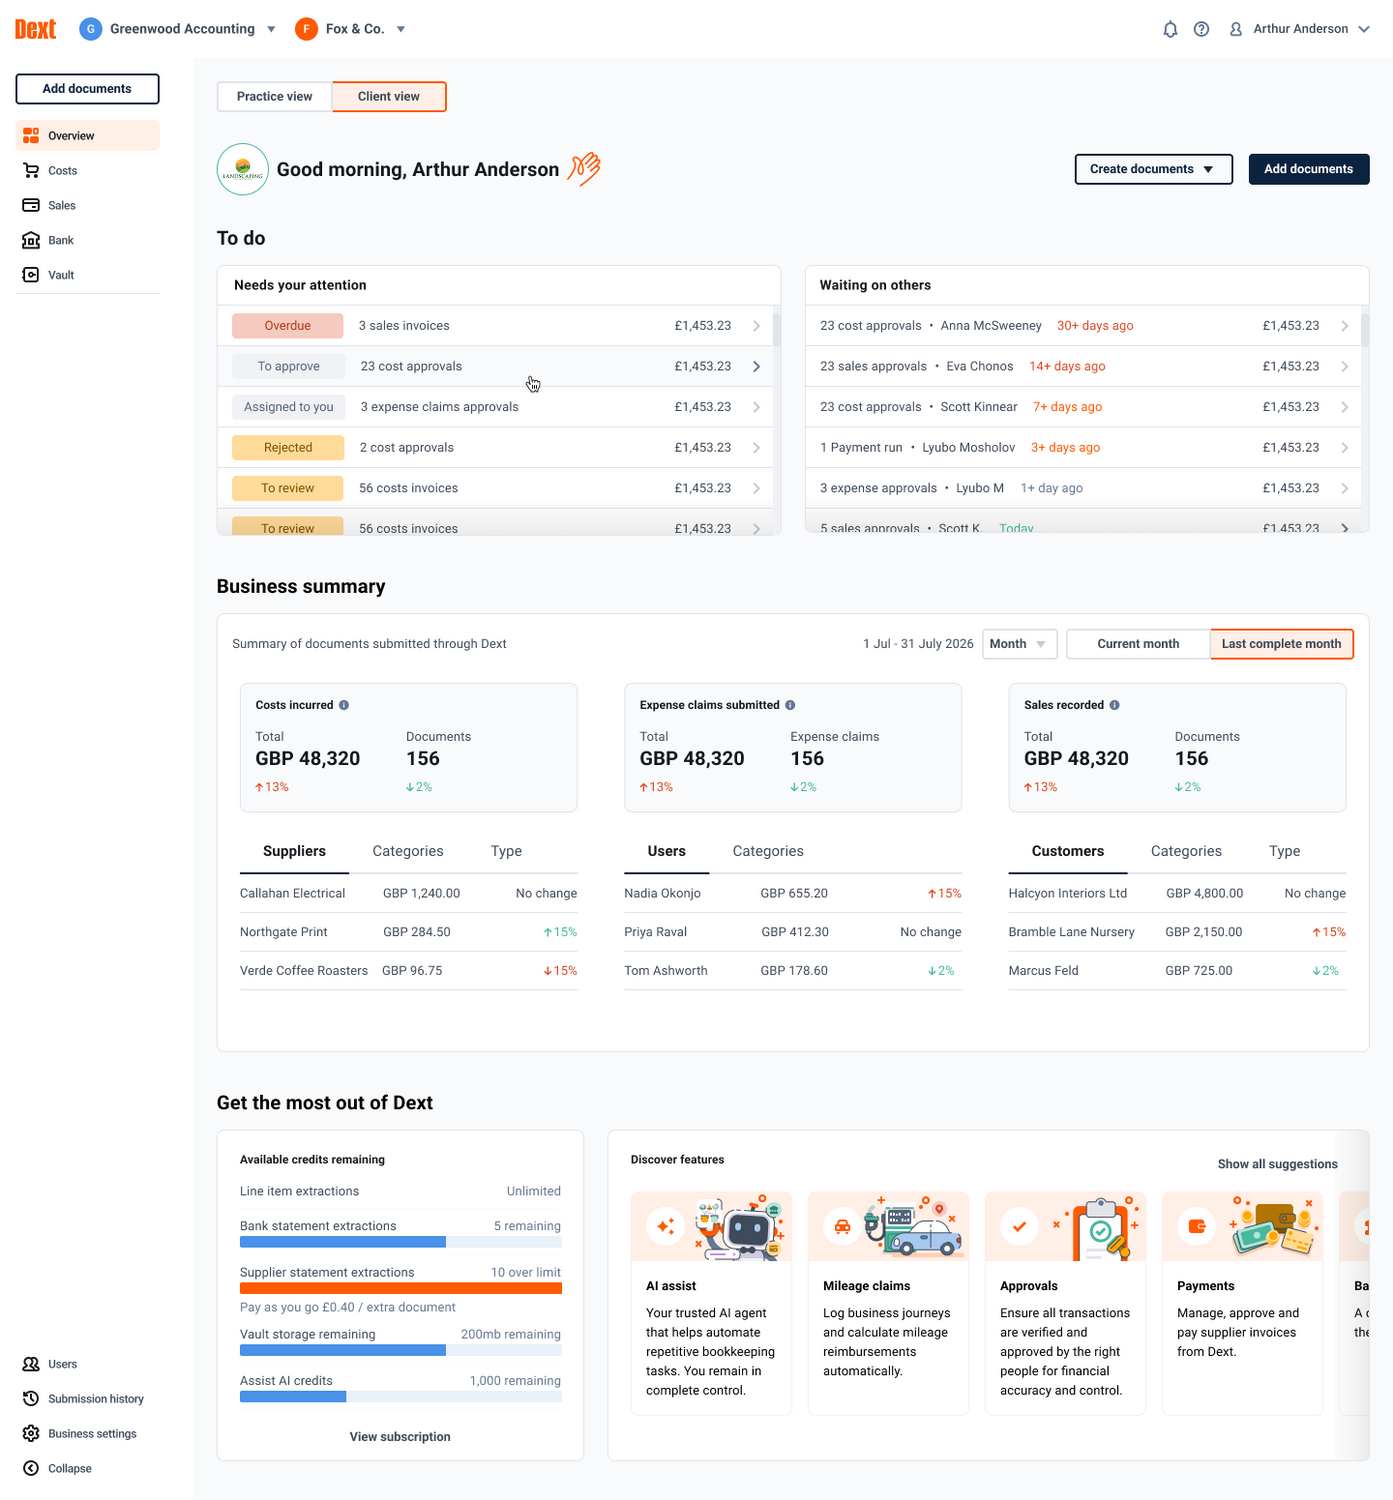The height and width of the screenshot is (1500, 1393).
Task: Click Bank statement extractions progress bar
Action: click(x=400, y=1242)
